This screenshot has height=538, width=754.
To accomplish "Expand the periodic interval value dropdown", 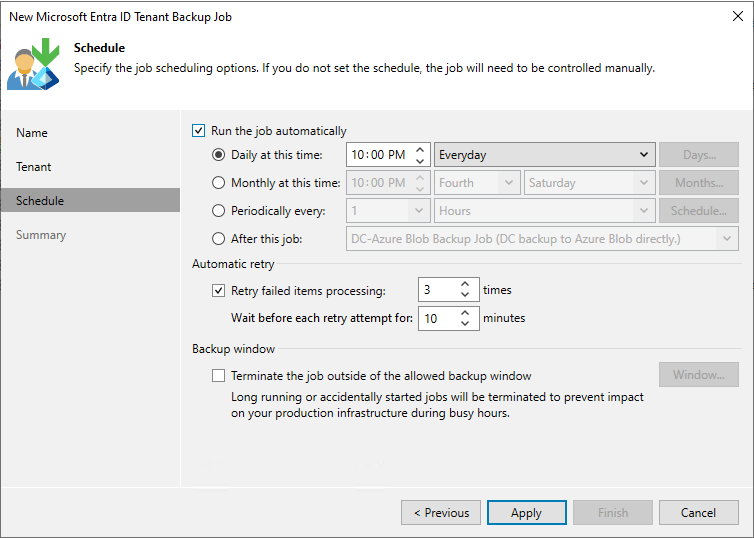I will [388, 211].
